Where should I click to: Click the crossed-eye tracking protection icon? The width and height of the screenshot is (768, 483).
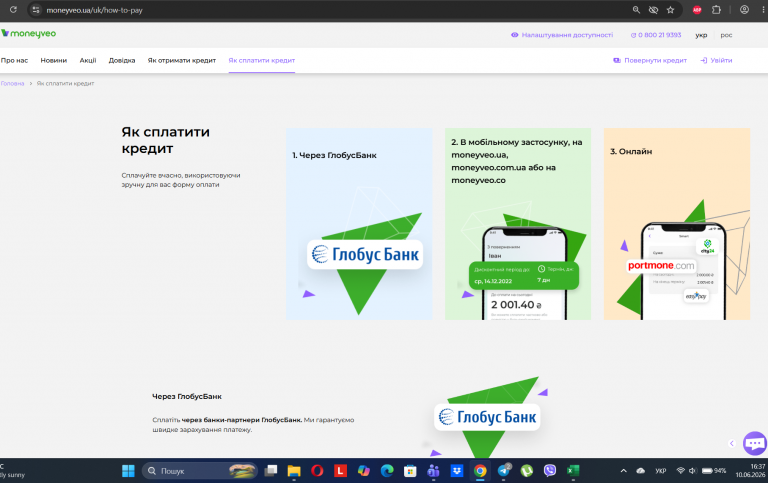click(x=653, y=10)
